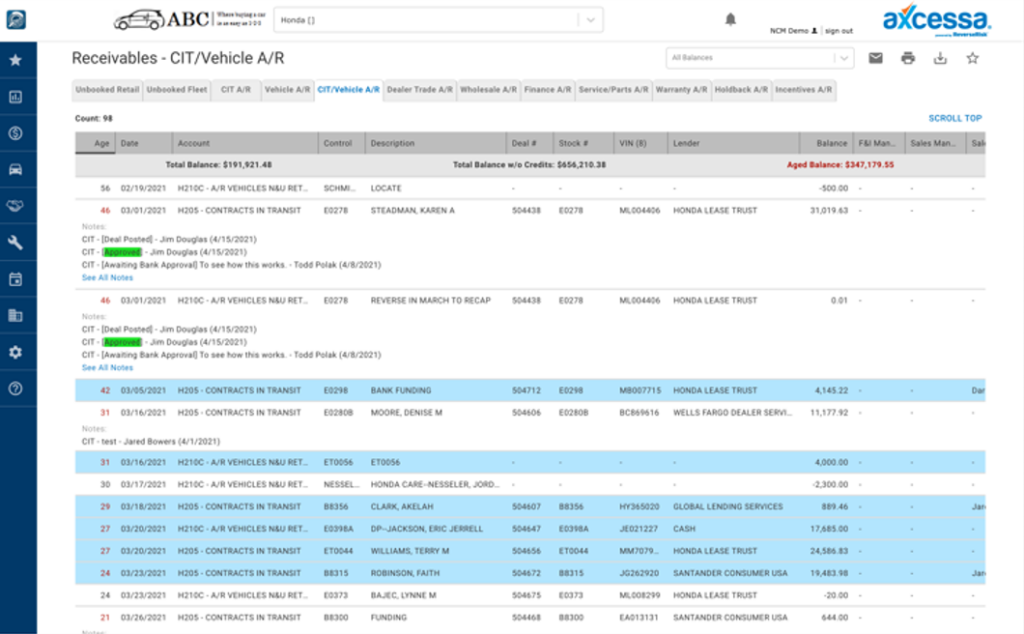Screen dimensions: 1024x634
Task: Click the app logo at top left
Action: 16,20
